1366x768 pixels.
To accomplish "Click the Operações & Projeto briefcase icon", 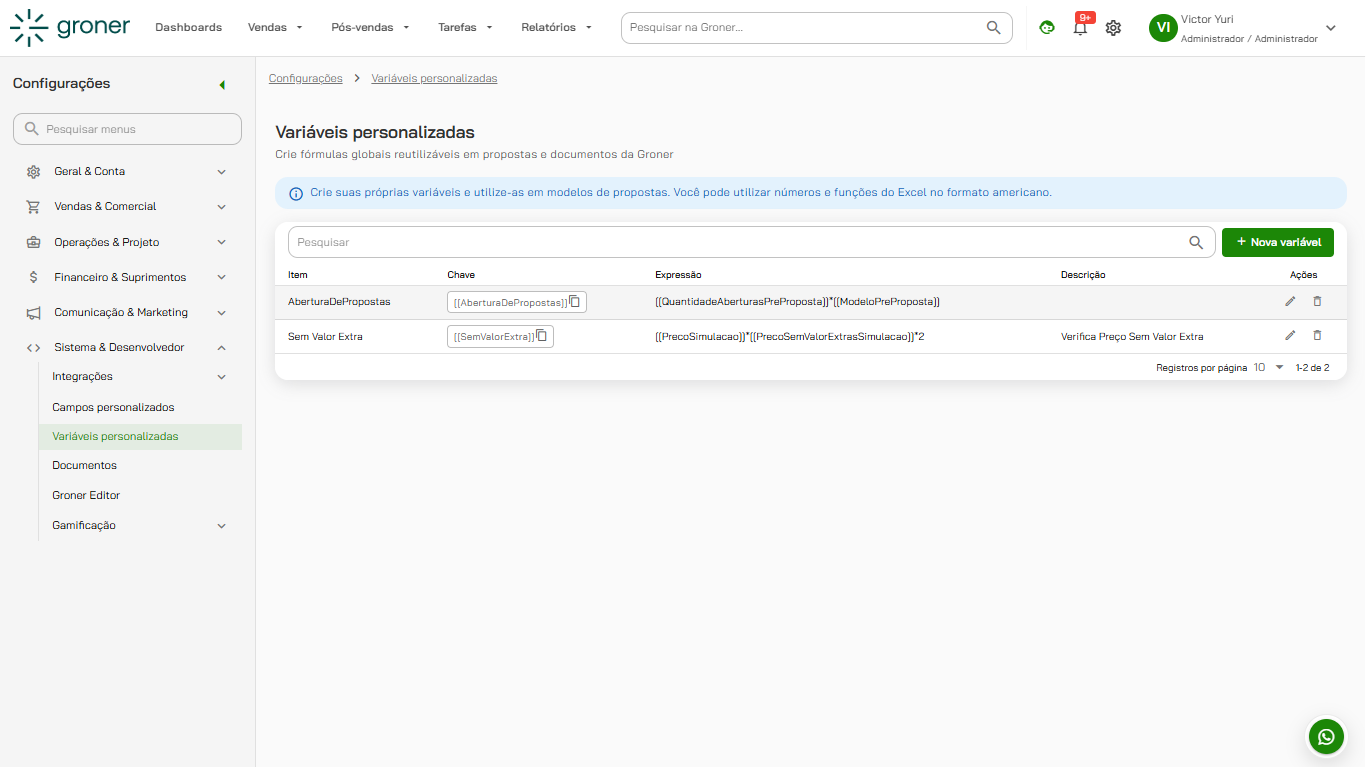I will [x=34, y=242].
